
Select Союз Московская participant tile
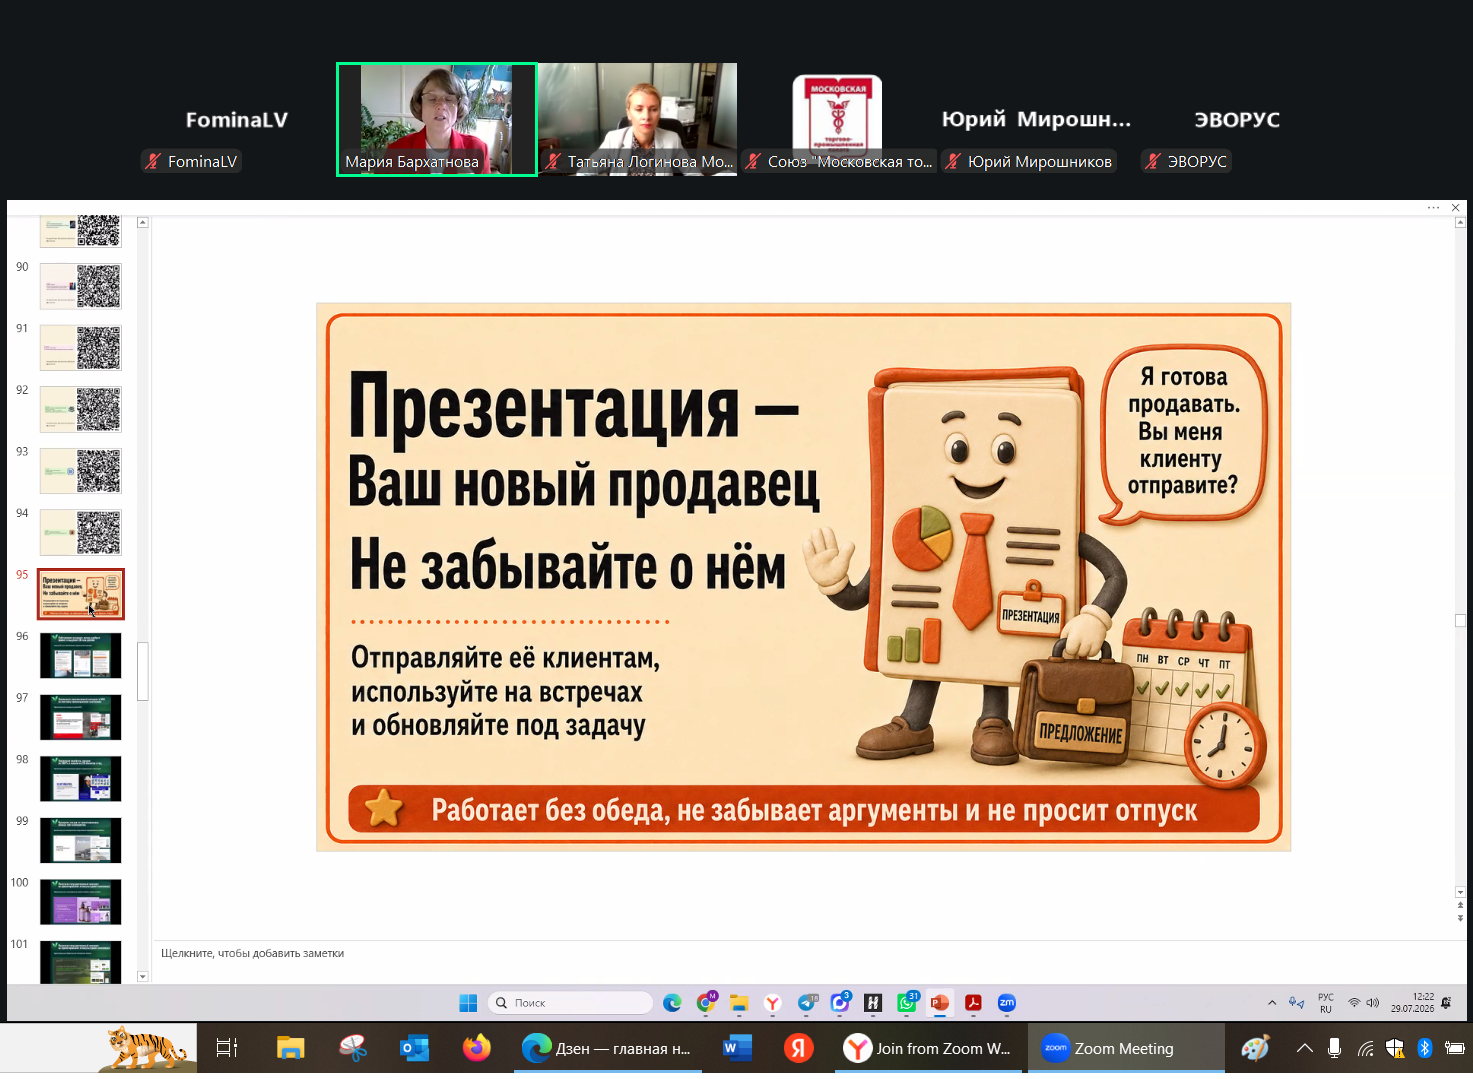pos(838,120)
